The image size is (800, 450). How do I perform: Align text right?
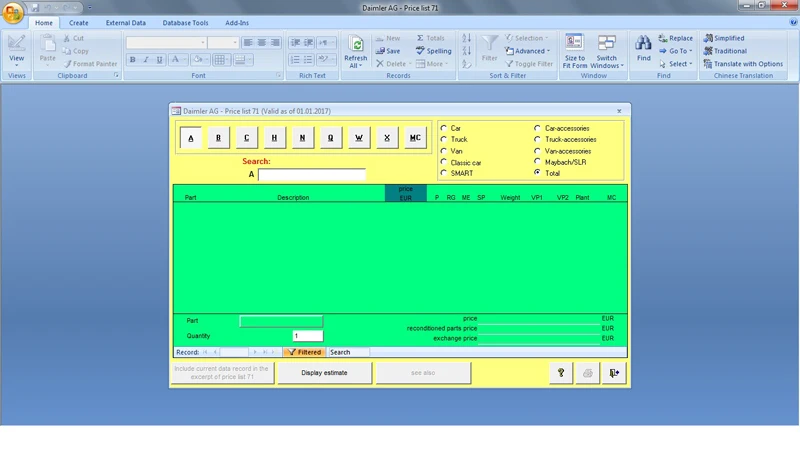[x=275, y=42]
